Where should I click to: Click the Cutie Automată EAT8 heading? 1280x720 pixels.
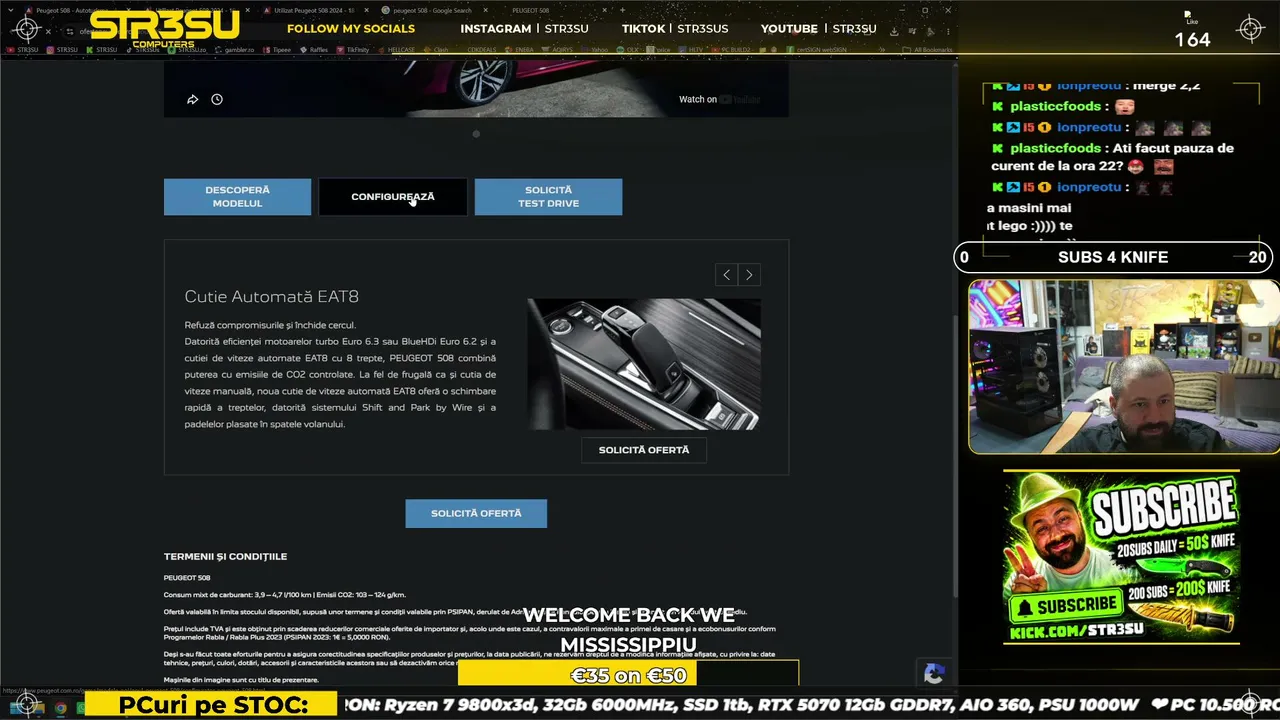(272, 297)
